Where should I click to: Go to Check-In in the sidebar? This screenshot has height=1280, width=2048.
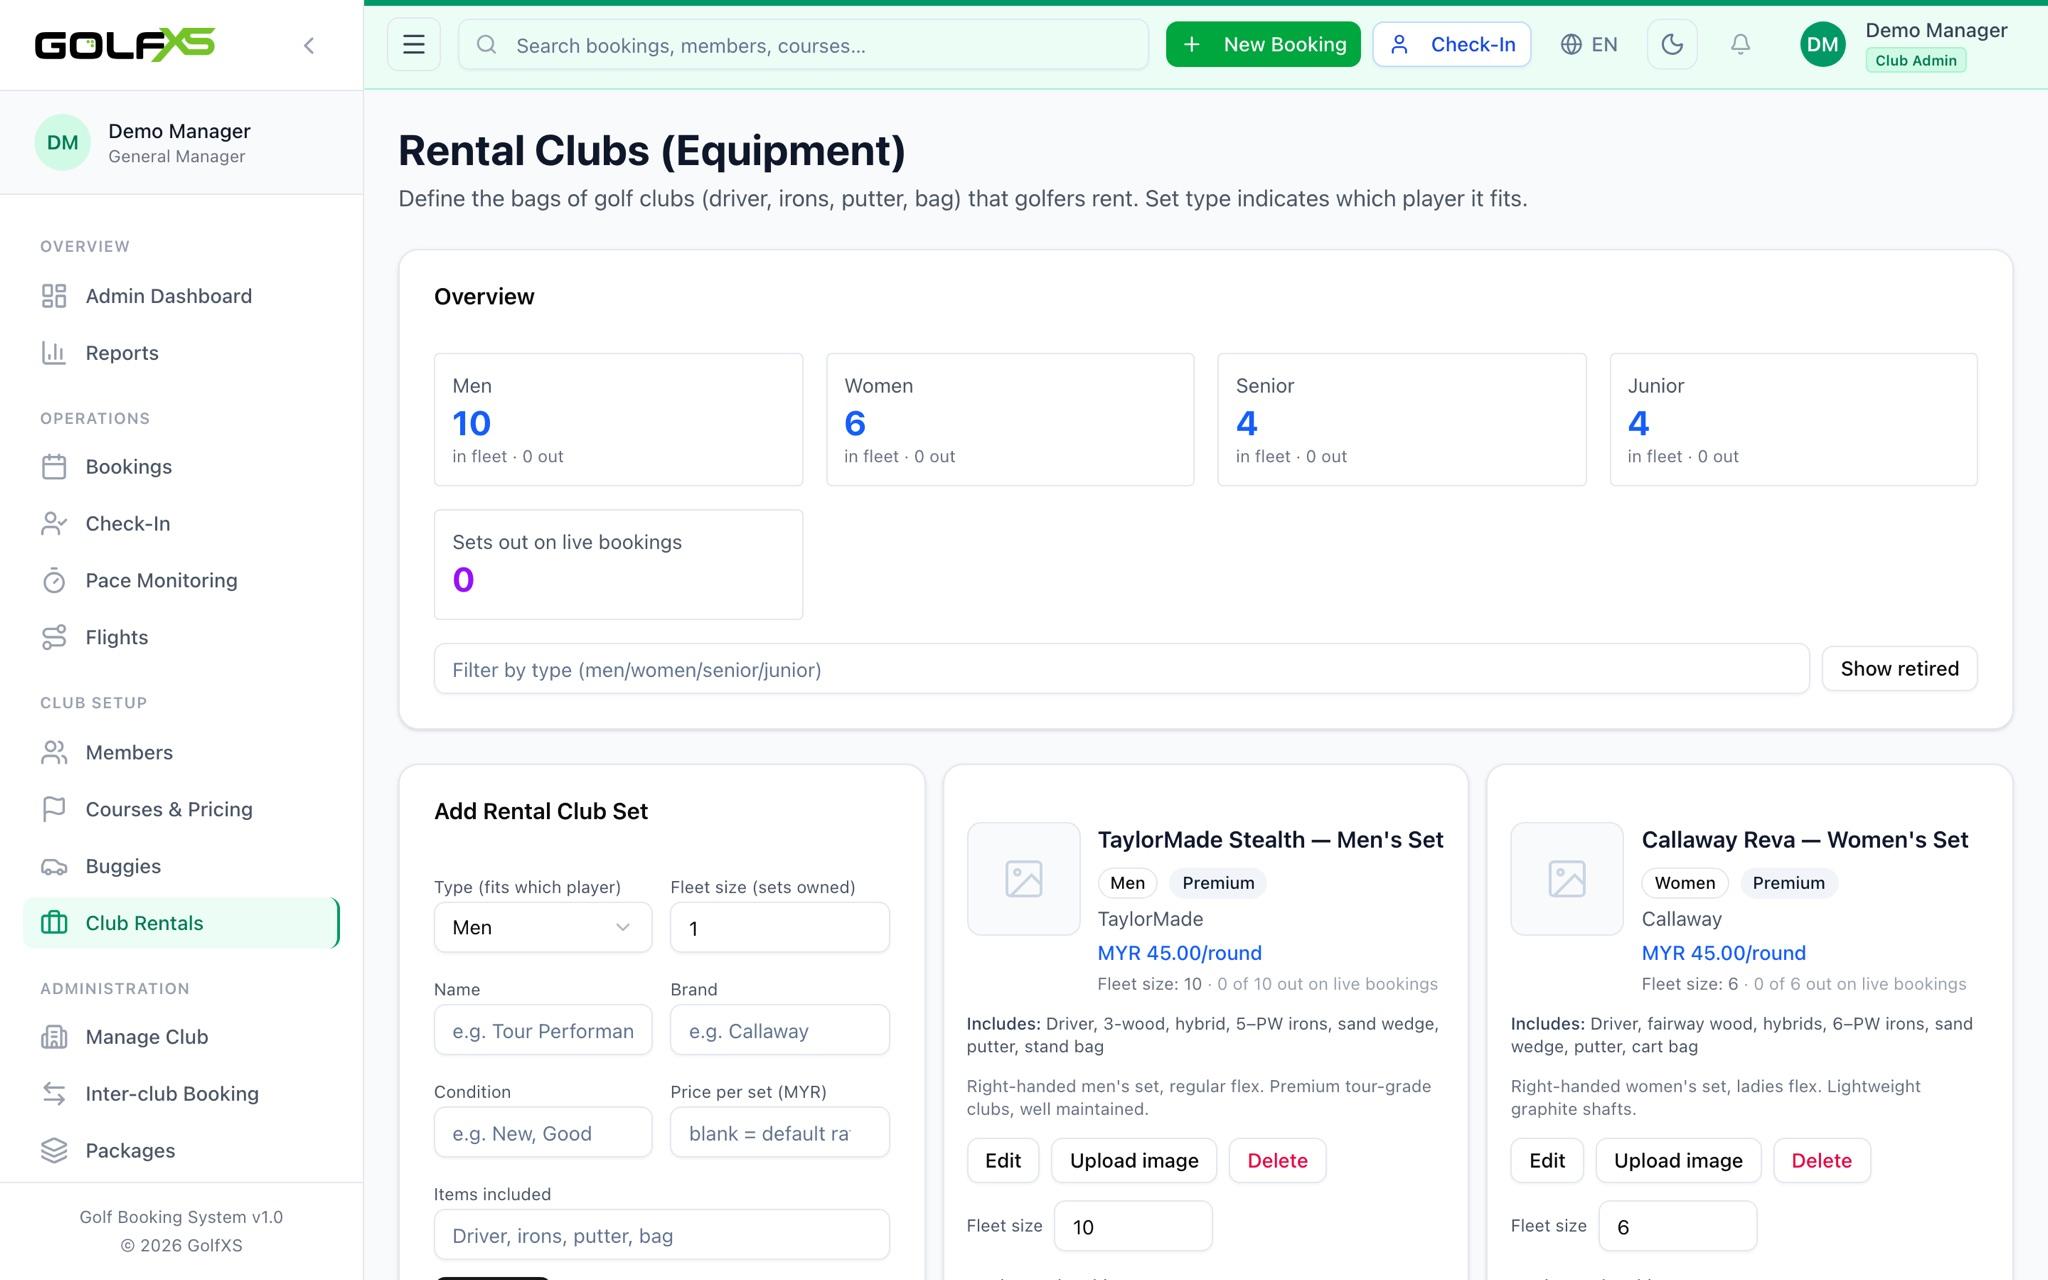181,524
